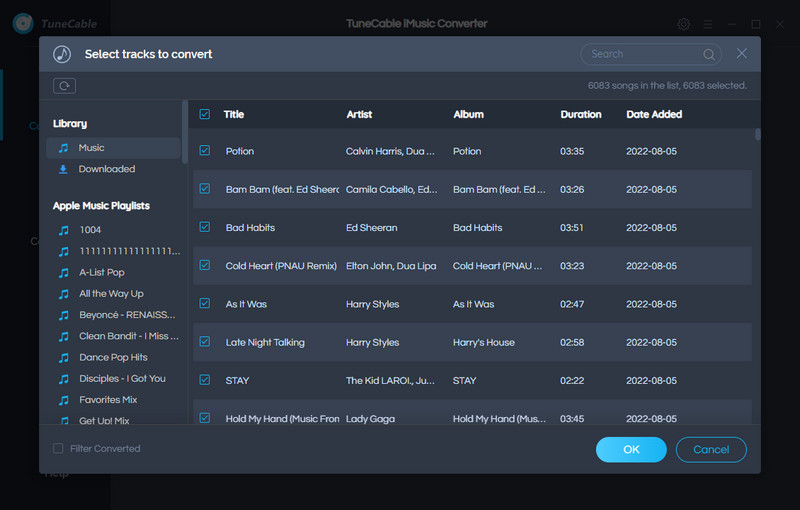This screenshot has height=510, width=800.
Task: Click the refresh library icon button
Action: click(64, 86)
